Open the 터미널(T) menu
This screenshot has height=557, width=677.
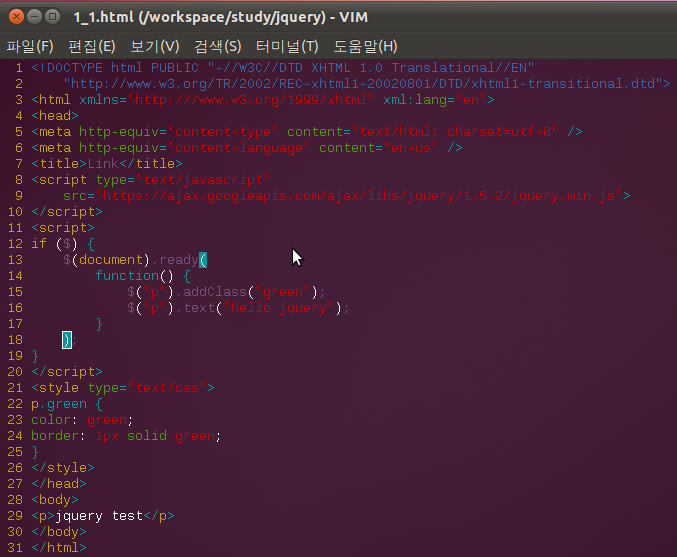[x=287, y=46]
